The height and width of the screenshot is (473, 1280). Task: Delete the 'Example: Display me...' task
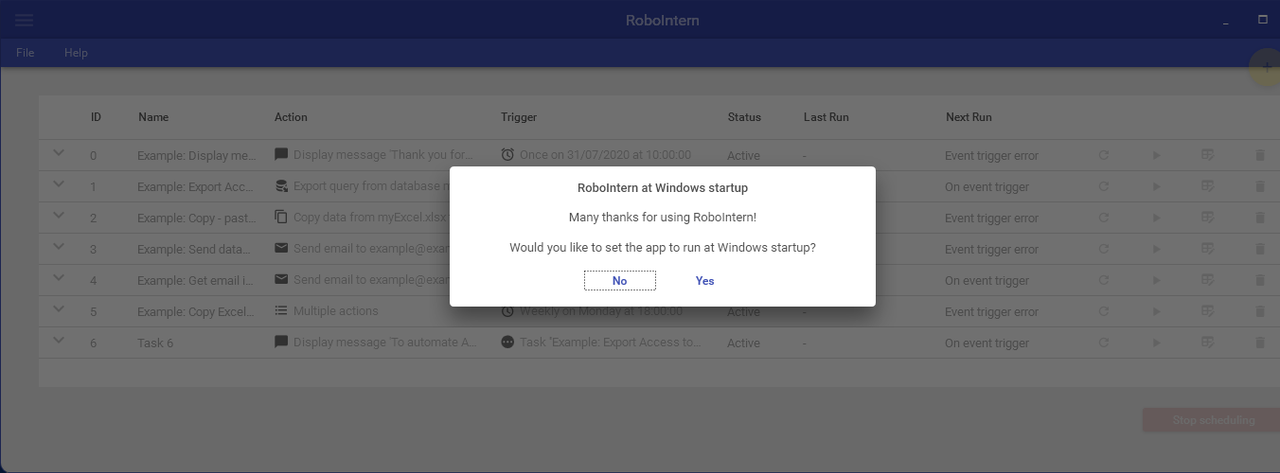tap(1260, 155)
